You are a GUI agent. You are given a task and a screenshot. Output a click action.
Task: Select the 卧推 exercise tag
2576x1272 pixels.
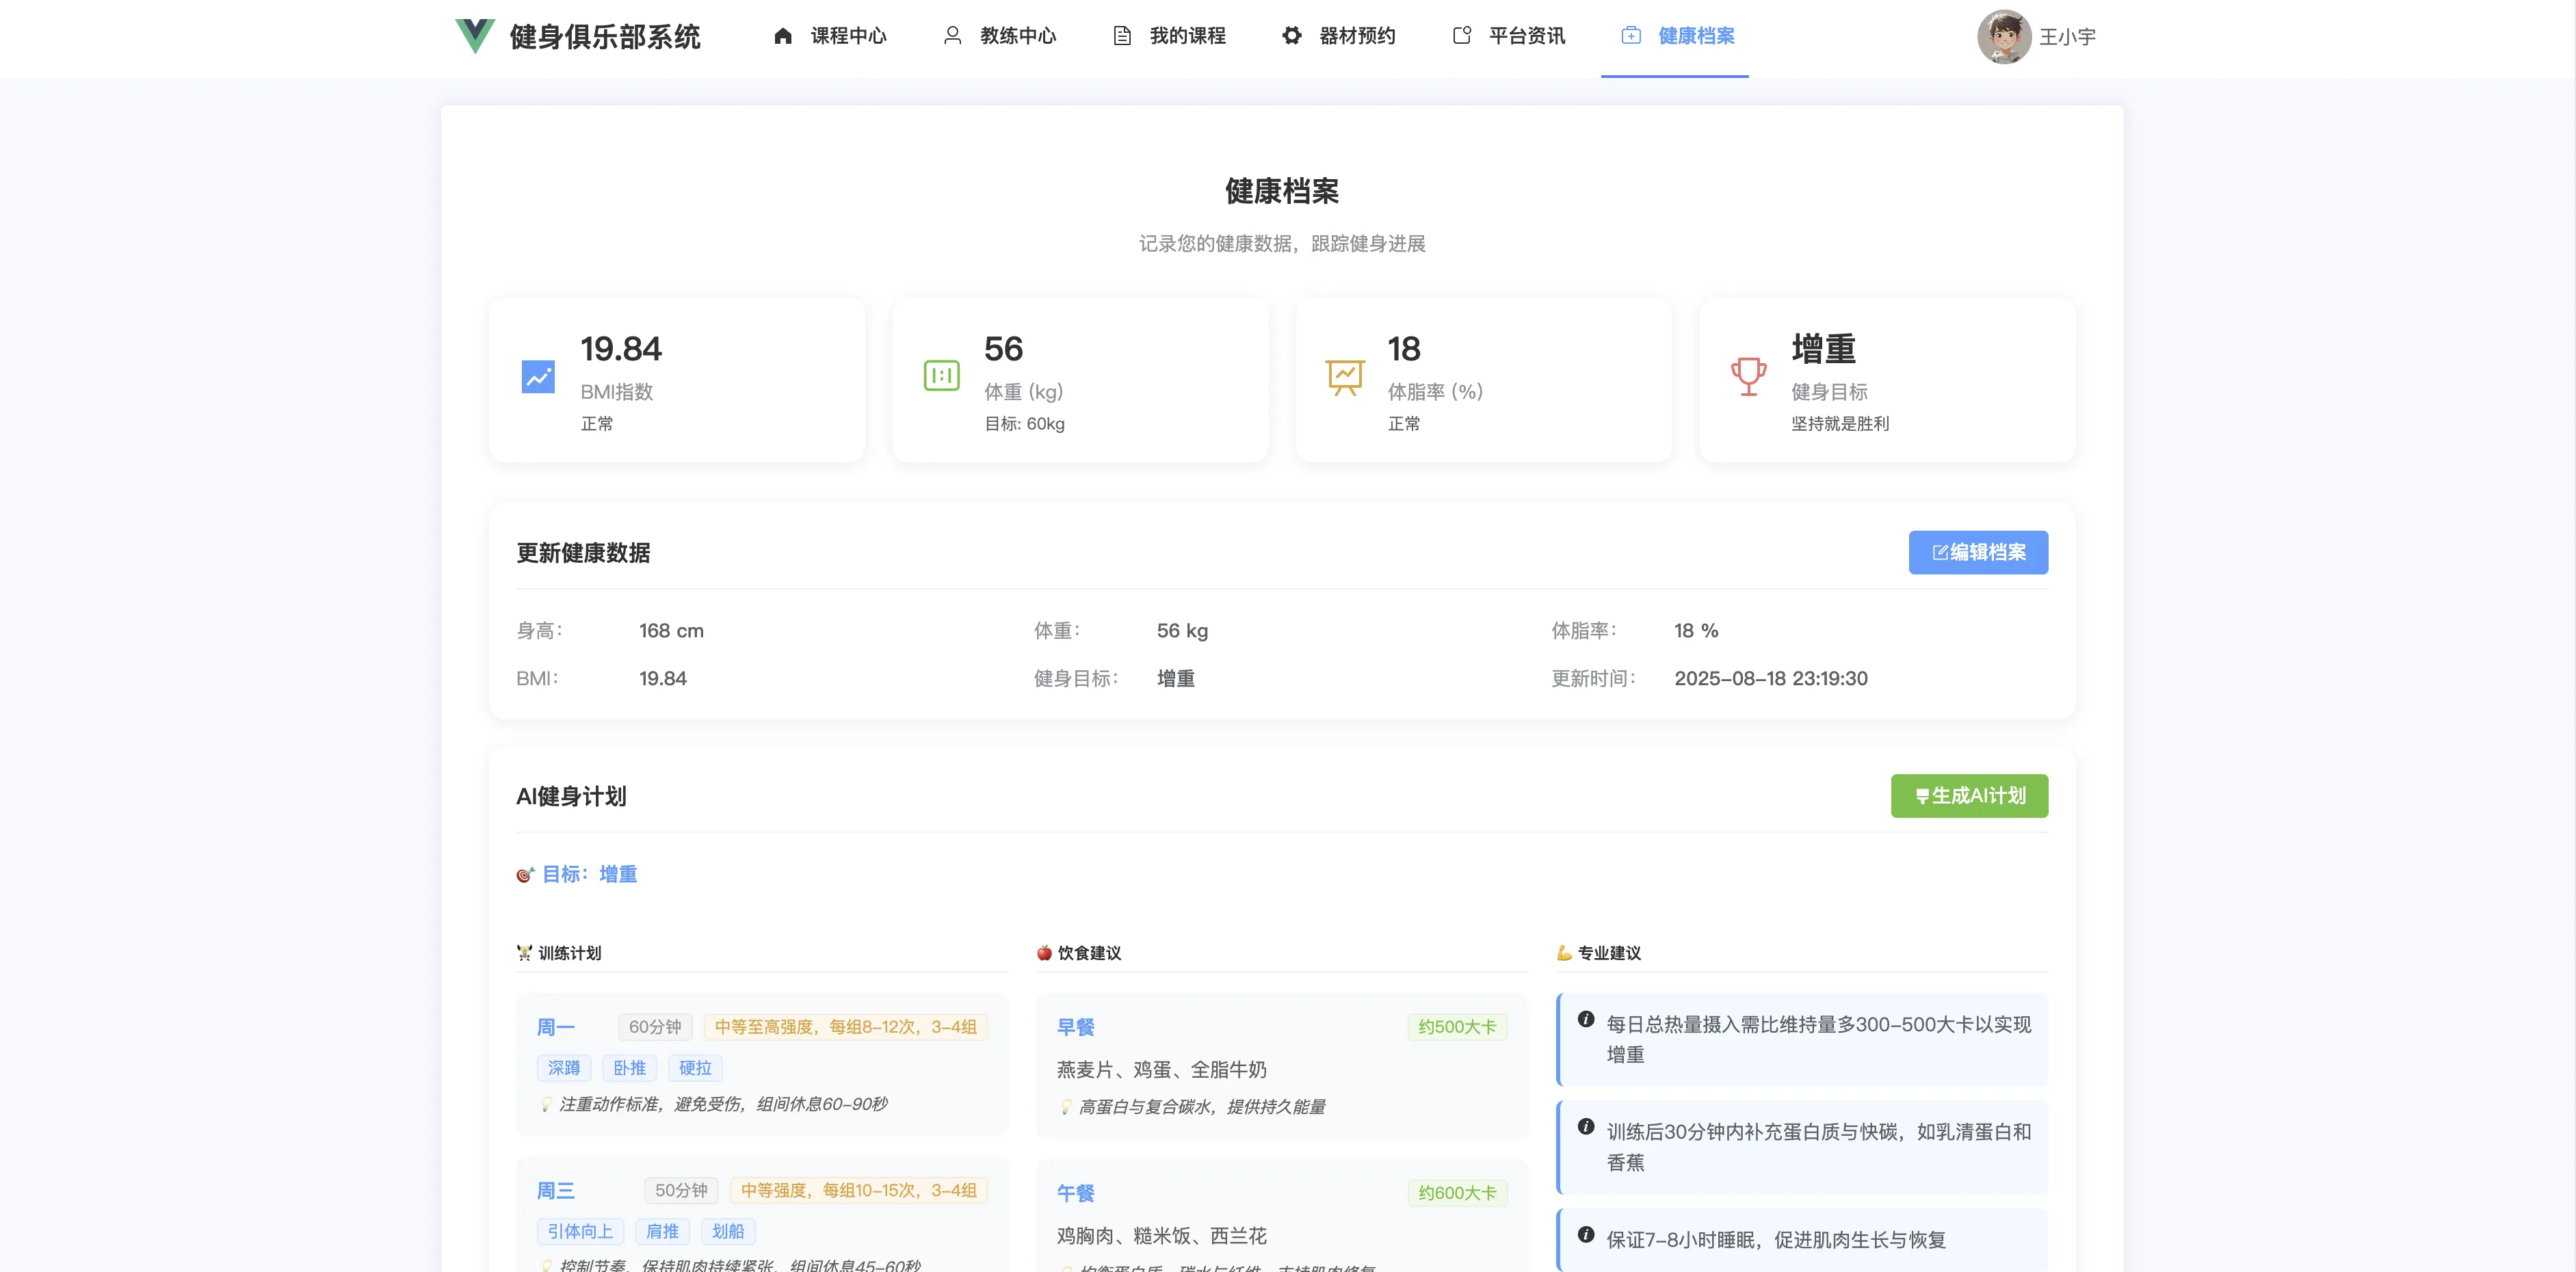coord(629,1068)
